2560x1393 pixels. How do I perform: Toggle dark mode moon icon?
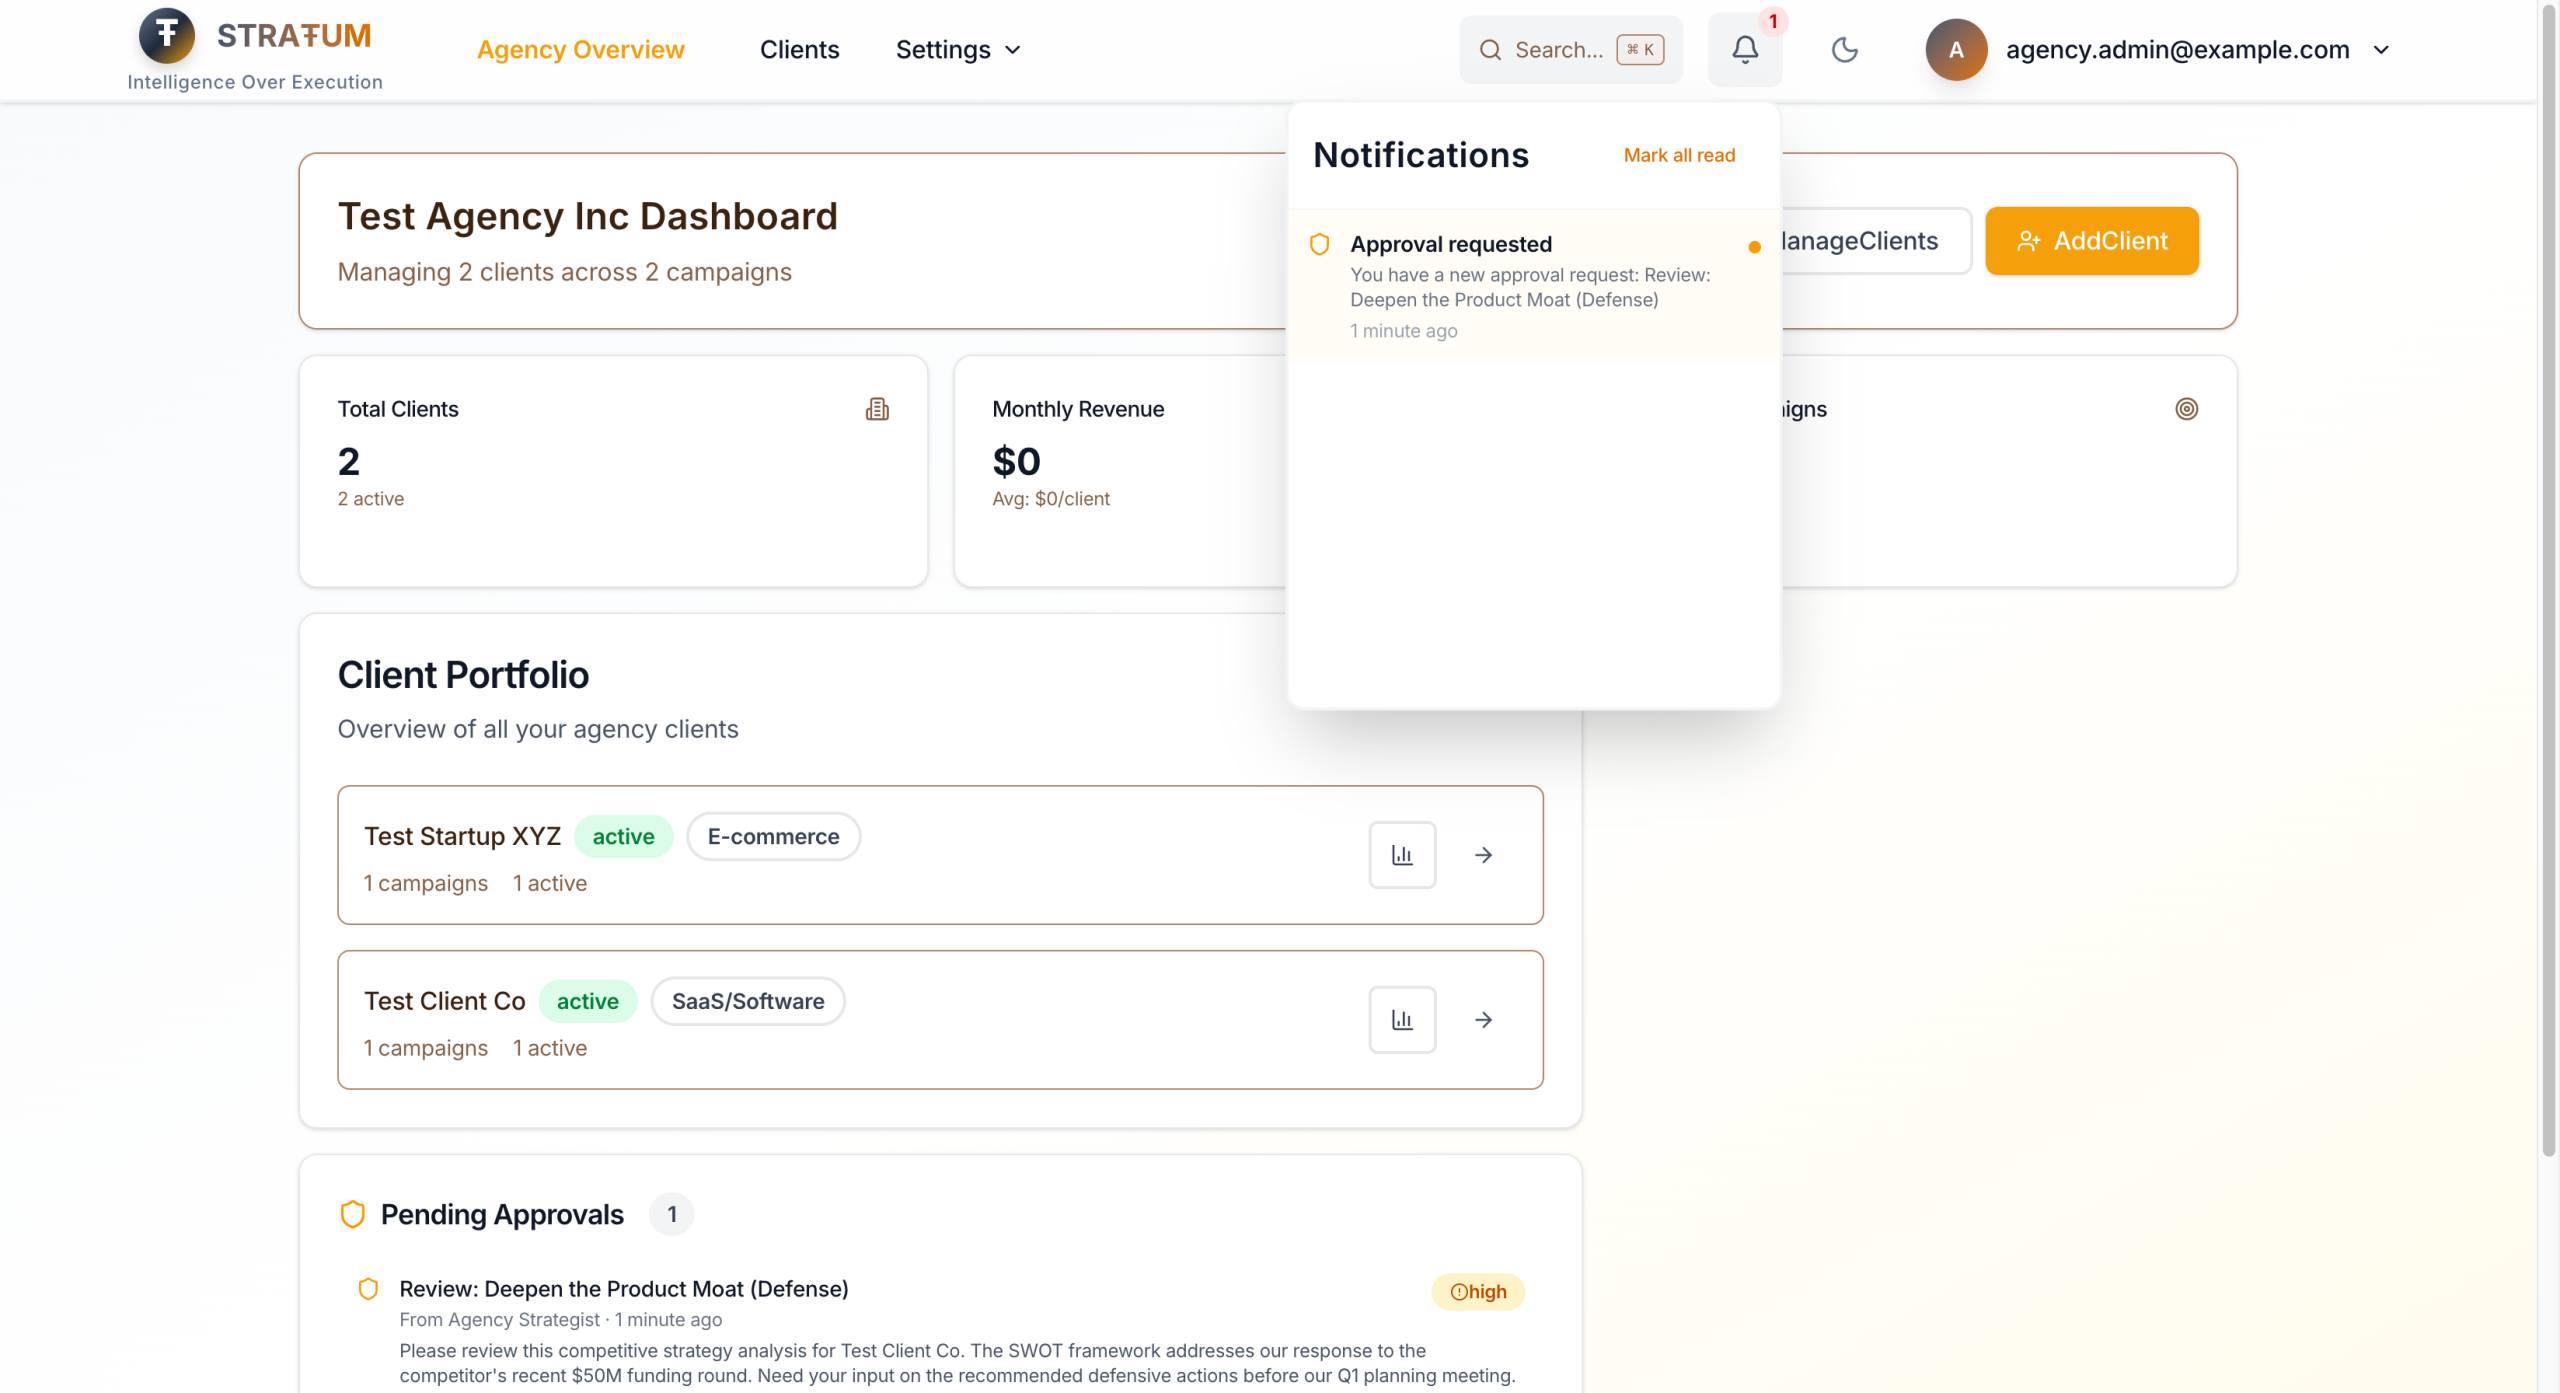pos(1844,50)
